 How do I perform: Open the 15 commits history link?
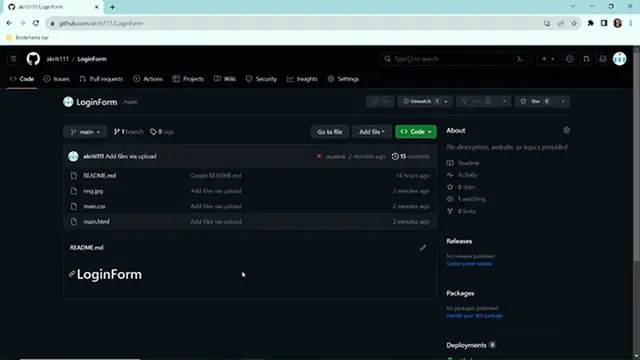[x=411, y=156]
